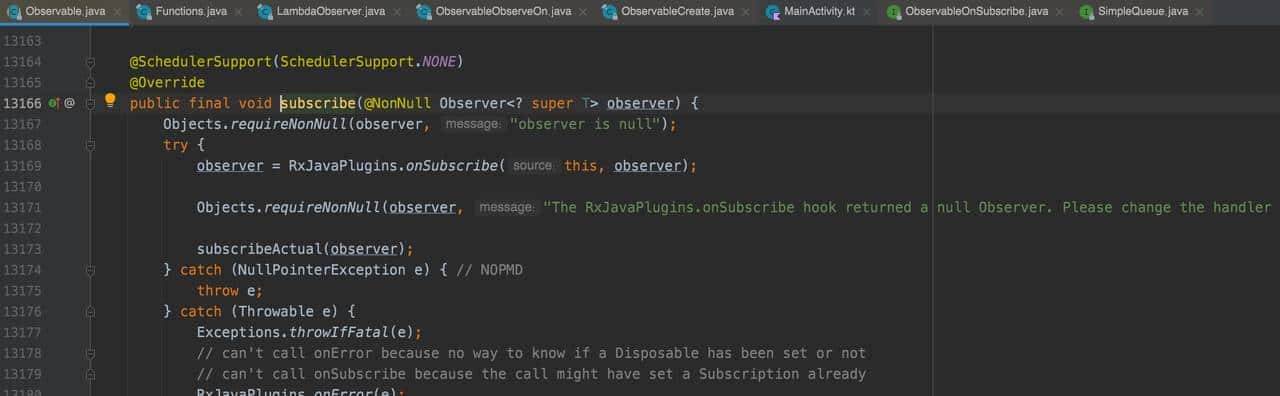Viewport: 1280px width, 396px height.
Task: Collapse the subscribe method fold on line 13166
Action: point(89,103)
